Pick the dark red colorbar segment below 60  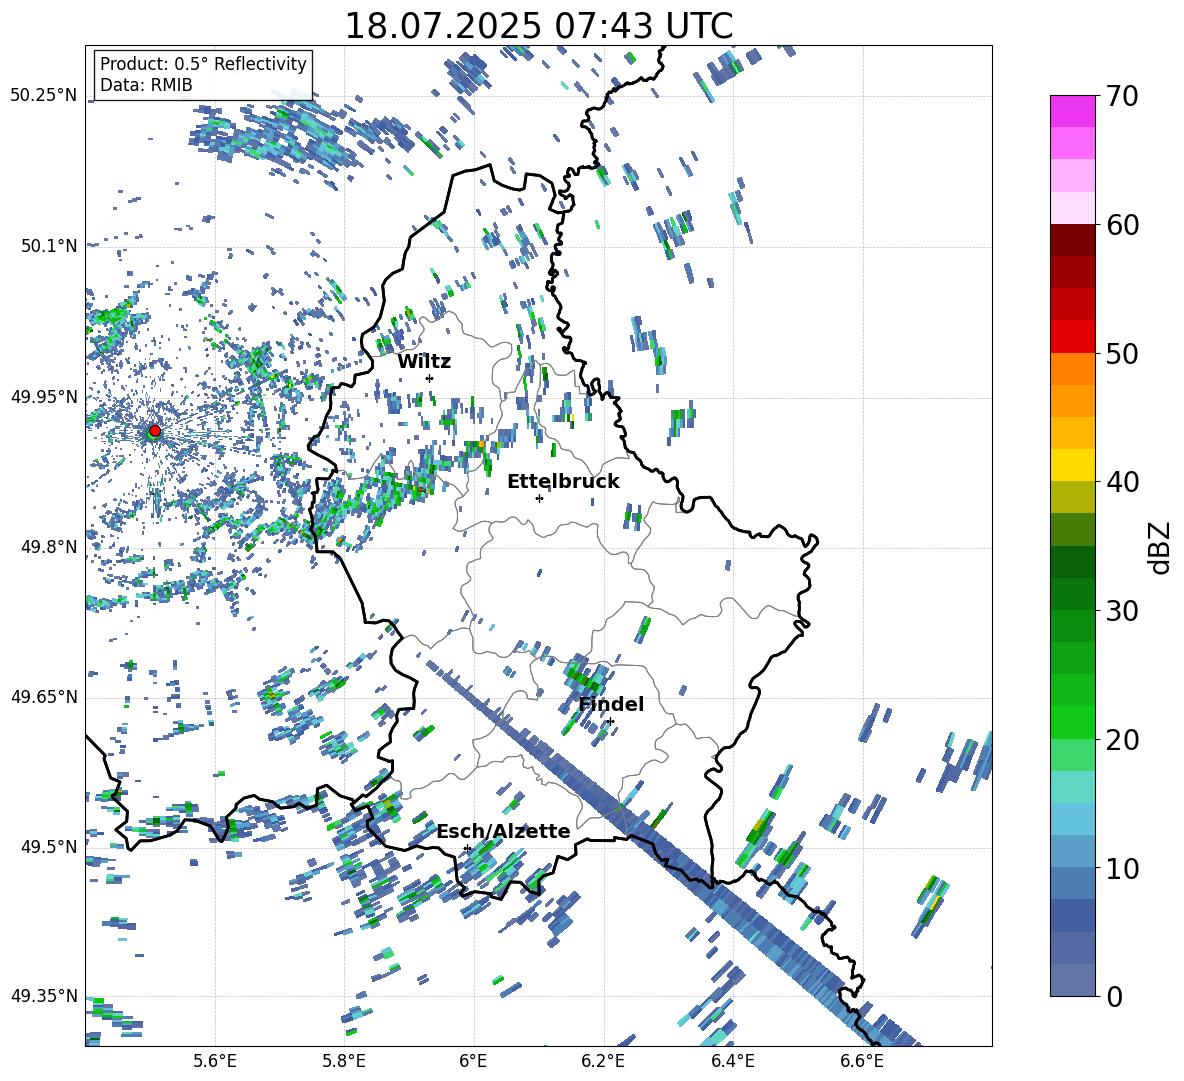tap(1072, 240)
